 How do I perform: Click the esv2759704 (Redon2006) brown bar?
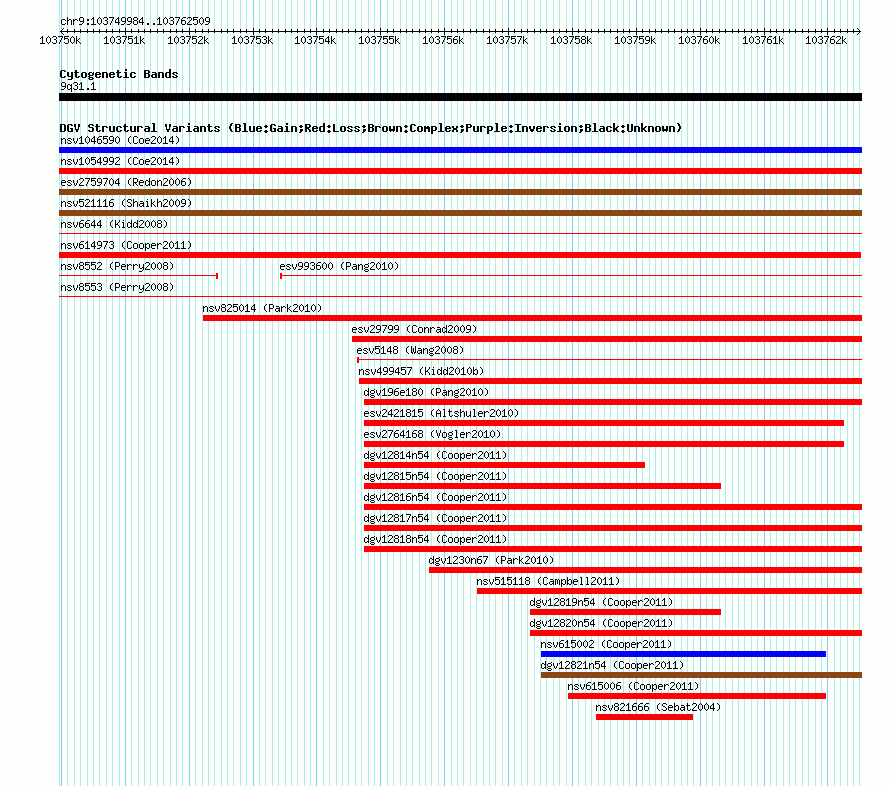click(x=460, y=192)
